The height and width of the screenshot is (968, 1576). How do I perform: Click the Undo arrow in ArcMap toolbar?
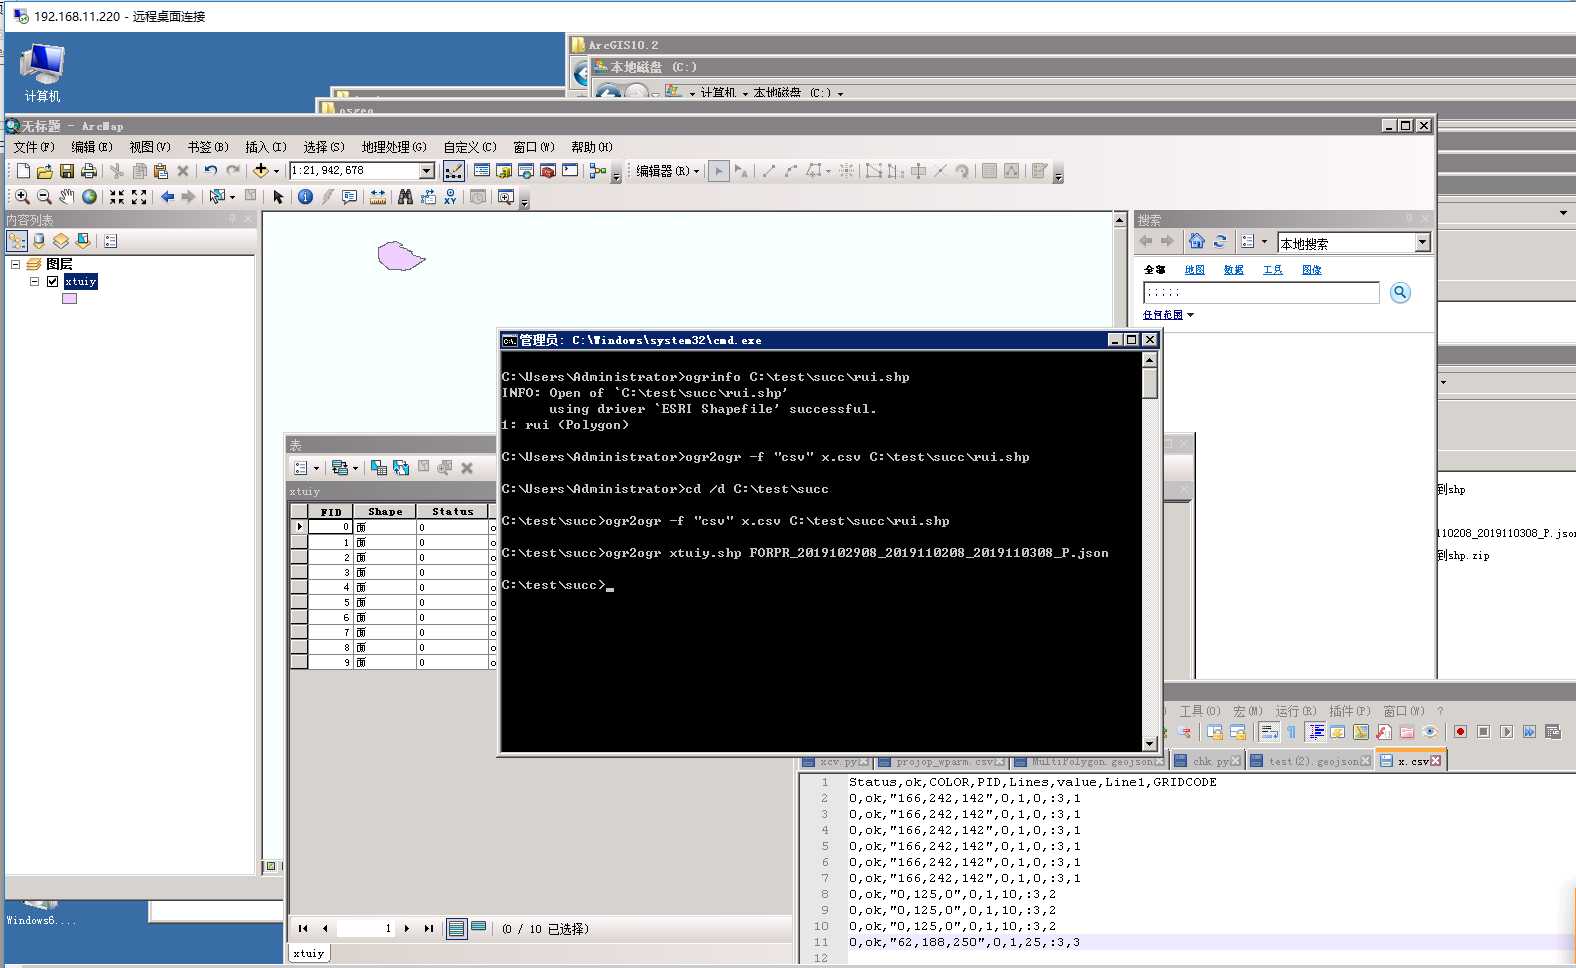coord(210,171)
